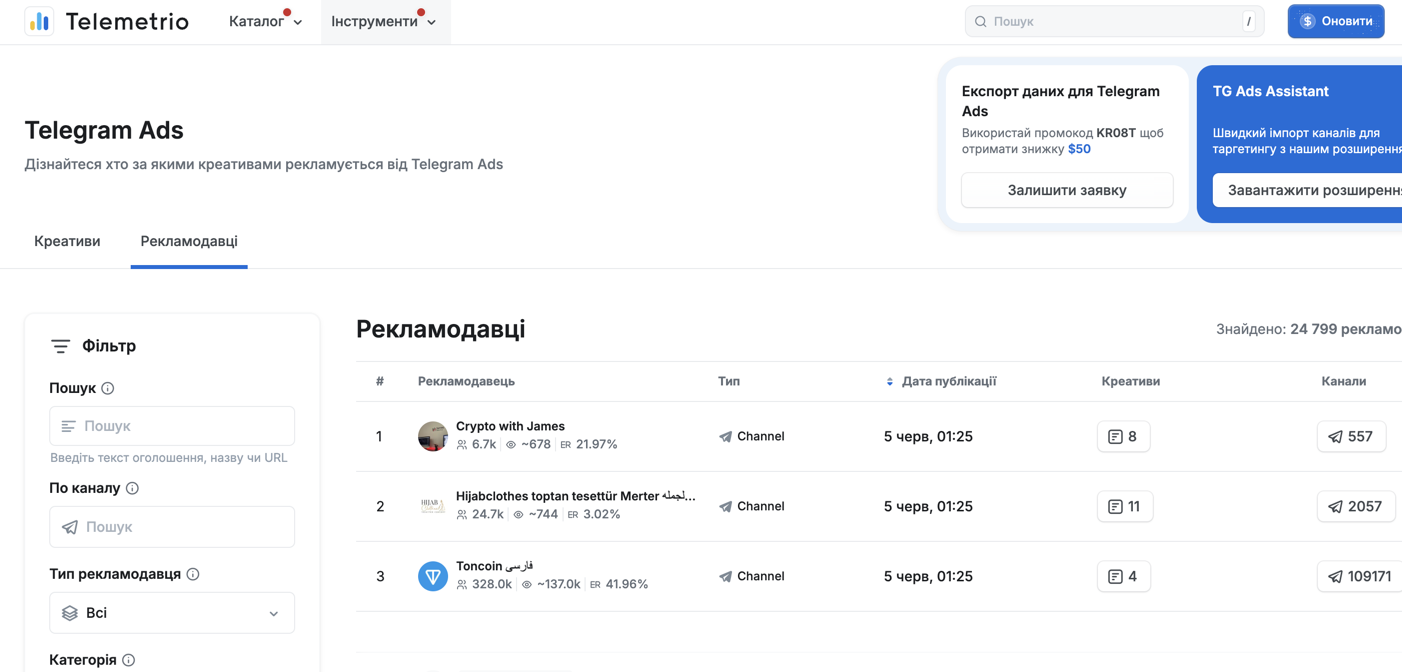Click inside the По каналу search field

171,526
